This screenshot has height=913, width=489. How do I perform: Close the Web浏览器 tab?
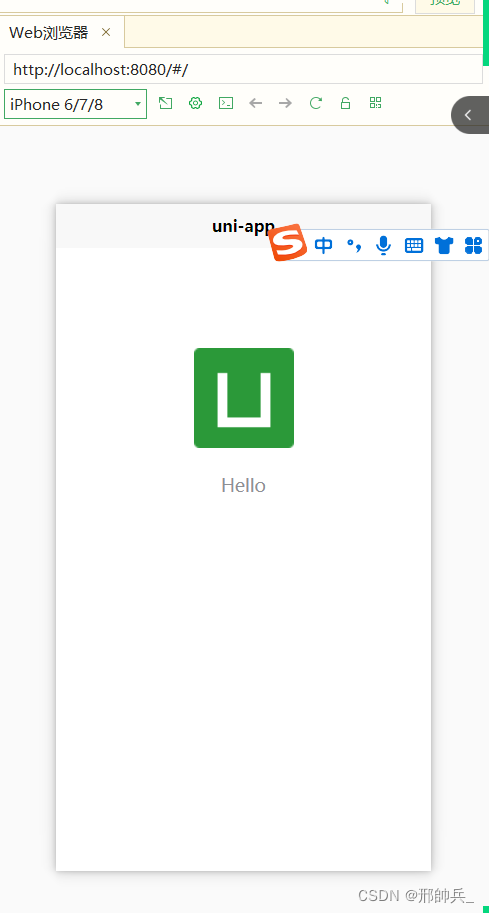click(106, 32)
